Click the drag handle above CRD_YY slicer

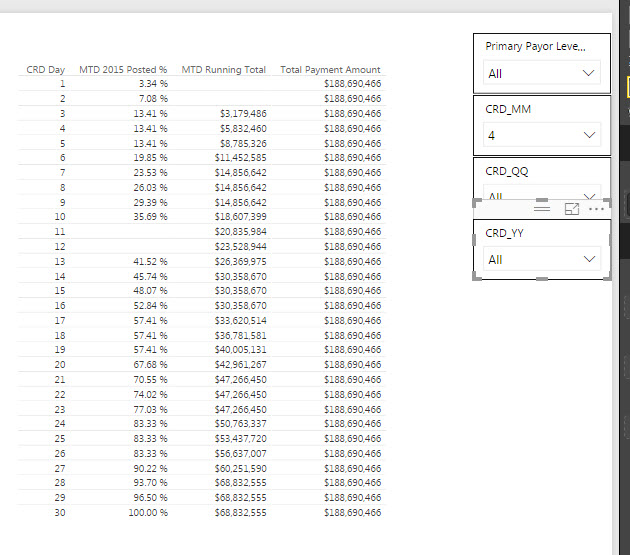pyautogui.click(x=542, y=209)
